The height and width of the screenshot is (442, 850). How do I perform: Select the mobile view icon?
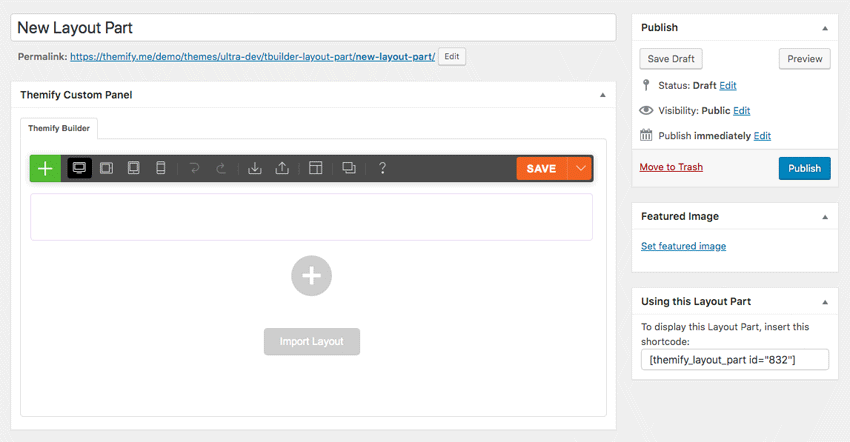(160, 168)
